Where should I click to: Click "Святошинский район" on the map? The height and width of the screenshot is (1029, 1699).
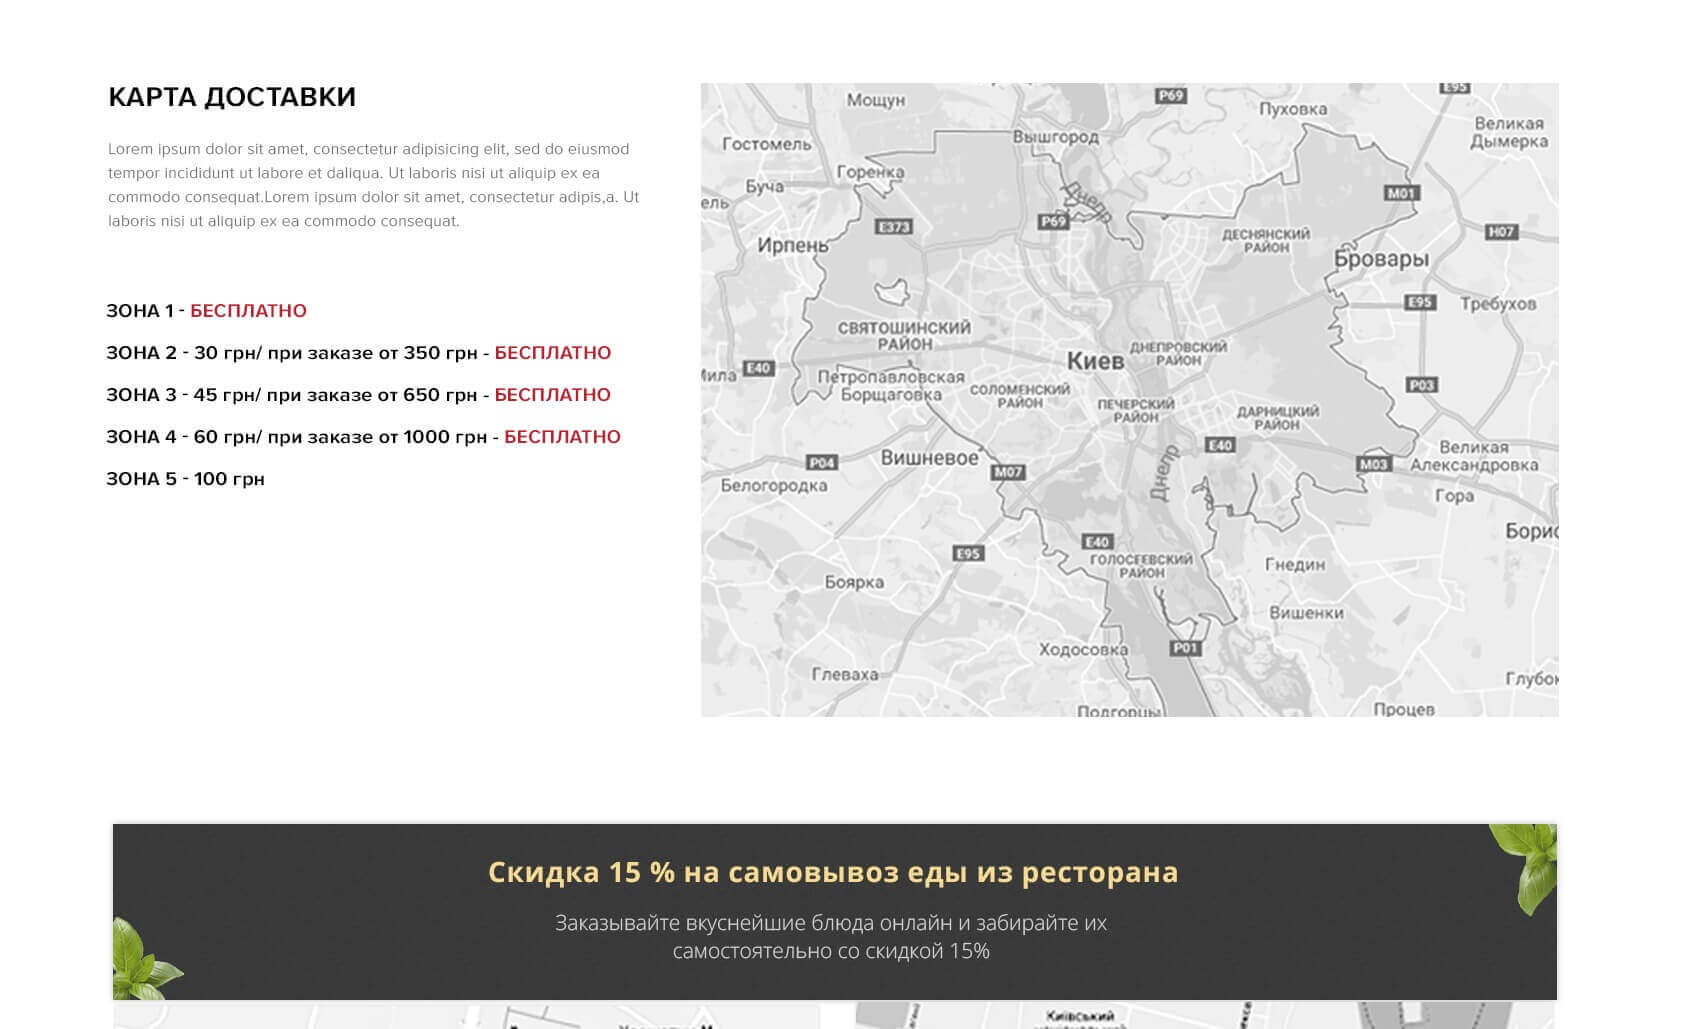click(904, 335)
